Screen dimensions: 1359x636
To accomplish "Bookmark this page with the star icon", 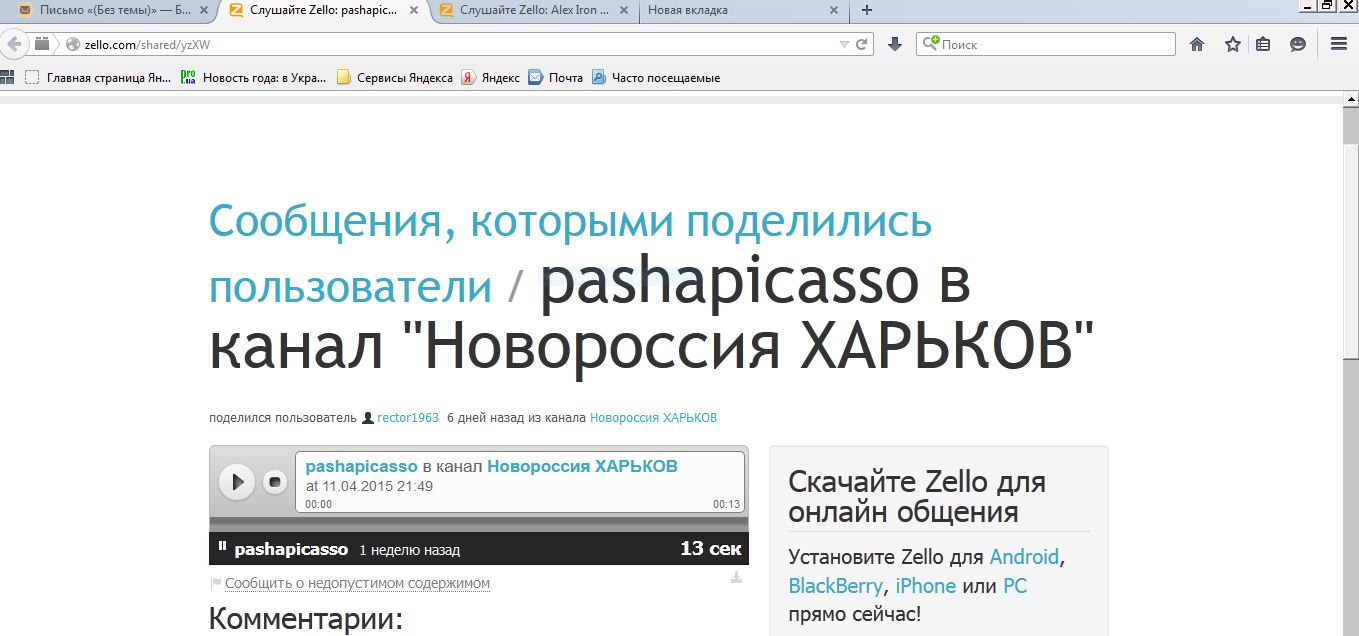I will coord(1233,44).
